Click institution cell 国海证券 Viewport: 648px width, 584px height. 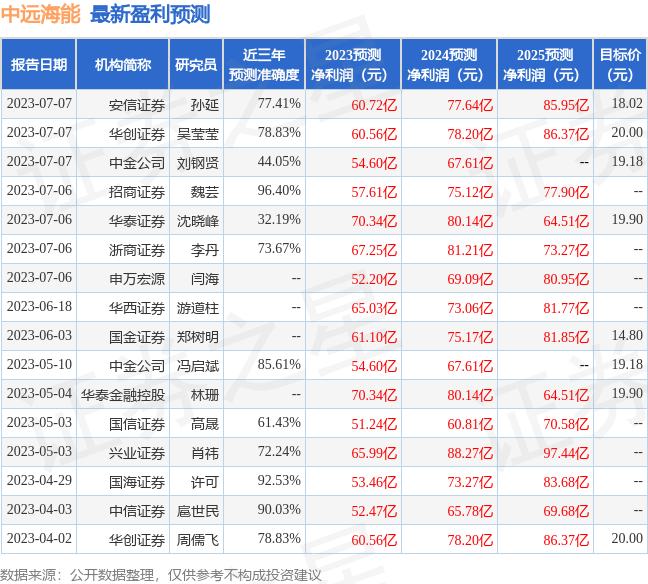pos(137,482)
